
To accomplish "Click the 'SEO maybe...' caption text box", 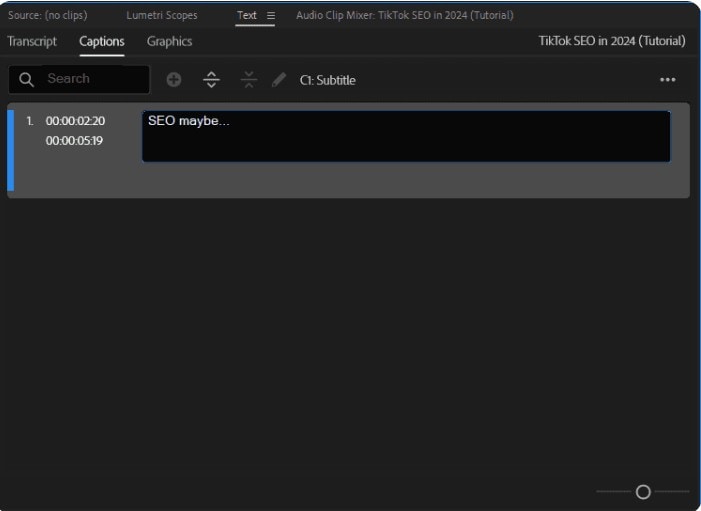I will (x=406, y=136).
